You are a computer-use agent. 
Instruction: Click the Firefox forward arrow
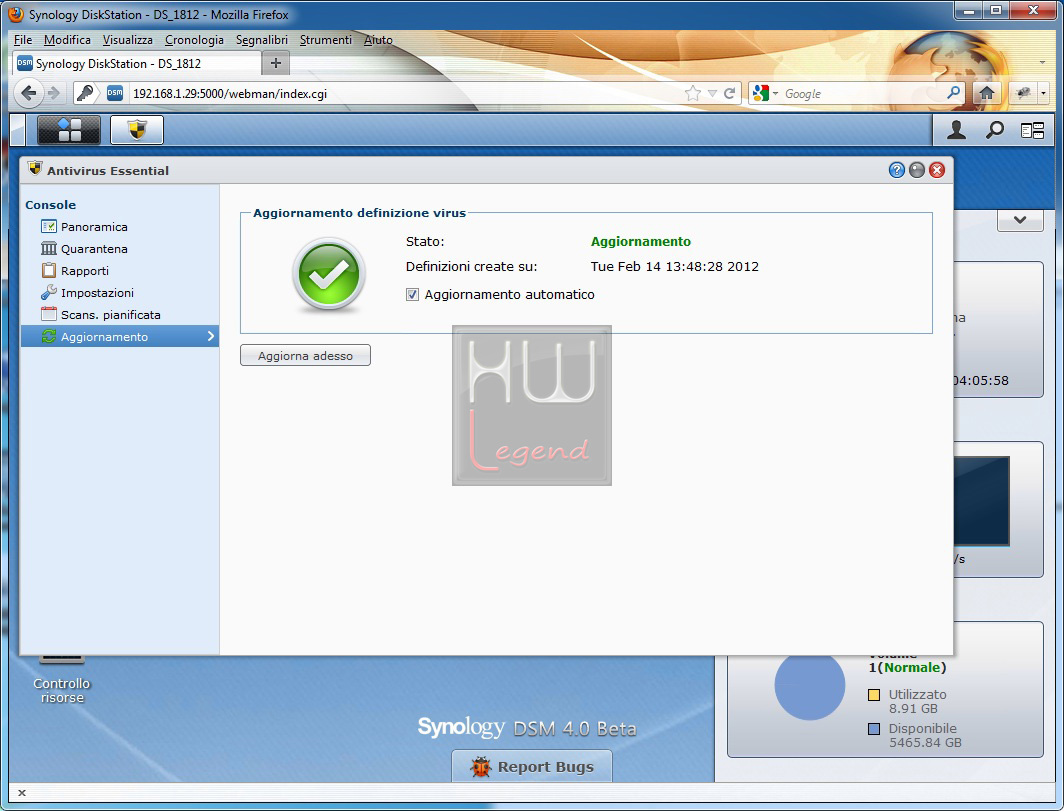coord(54,93)
